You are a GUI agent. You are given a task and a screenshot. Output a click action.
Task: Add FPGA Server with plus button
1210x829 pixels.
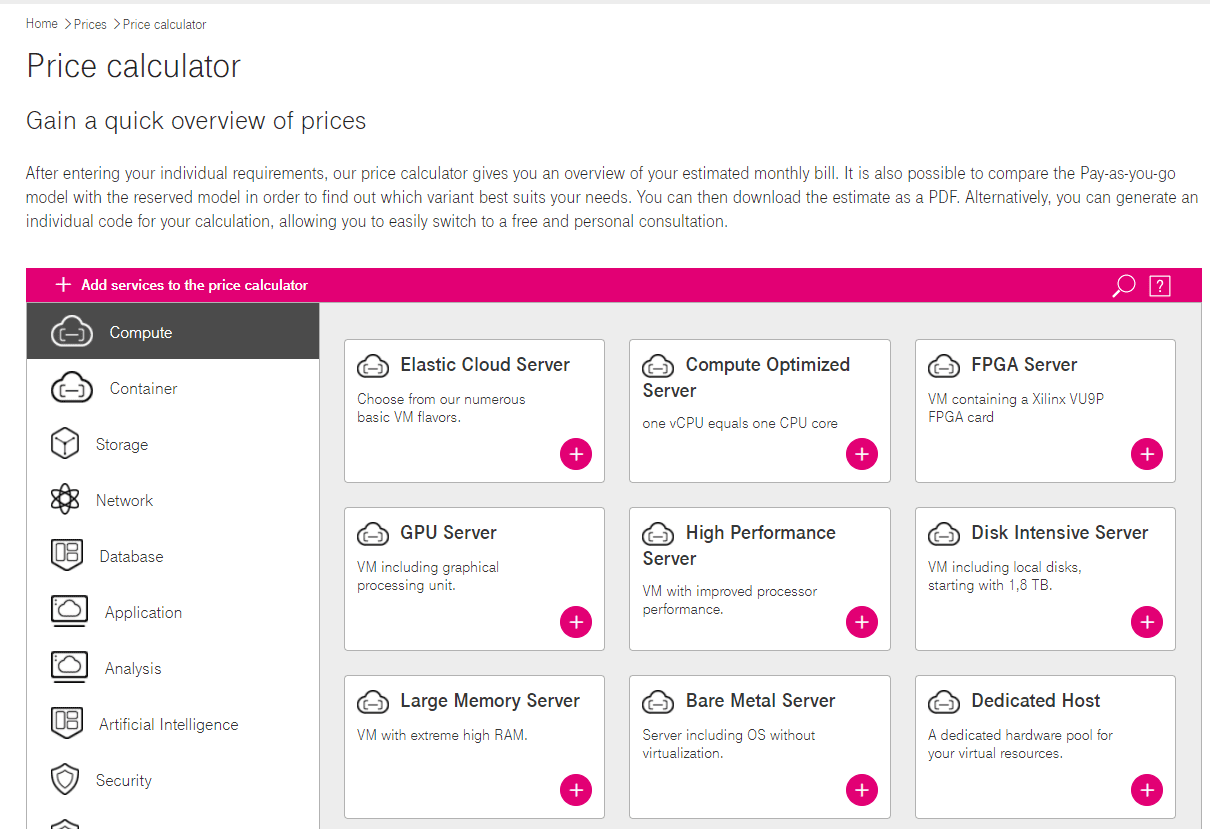click(1147, 454)
